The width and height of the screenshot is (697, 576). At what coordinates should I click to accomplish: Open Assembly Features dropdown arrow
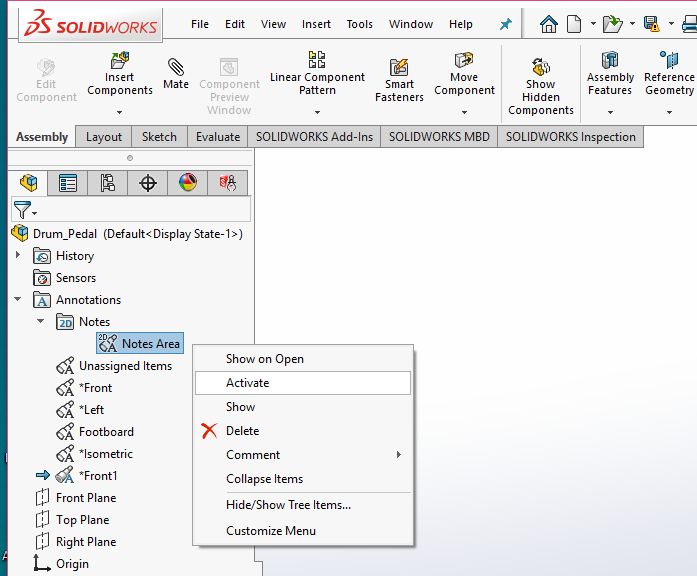tap(610, 112)
